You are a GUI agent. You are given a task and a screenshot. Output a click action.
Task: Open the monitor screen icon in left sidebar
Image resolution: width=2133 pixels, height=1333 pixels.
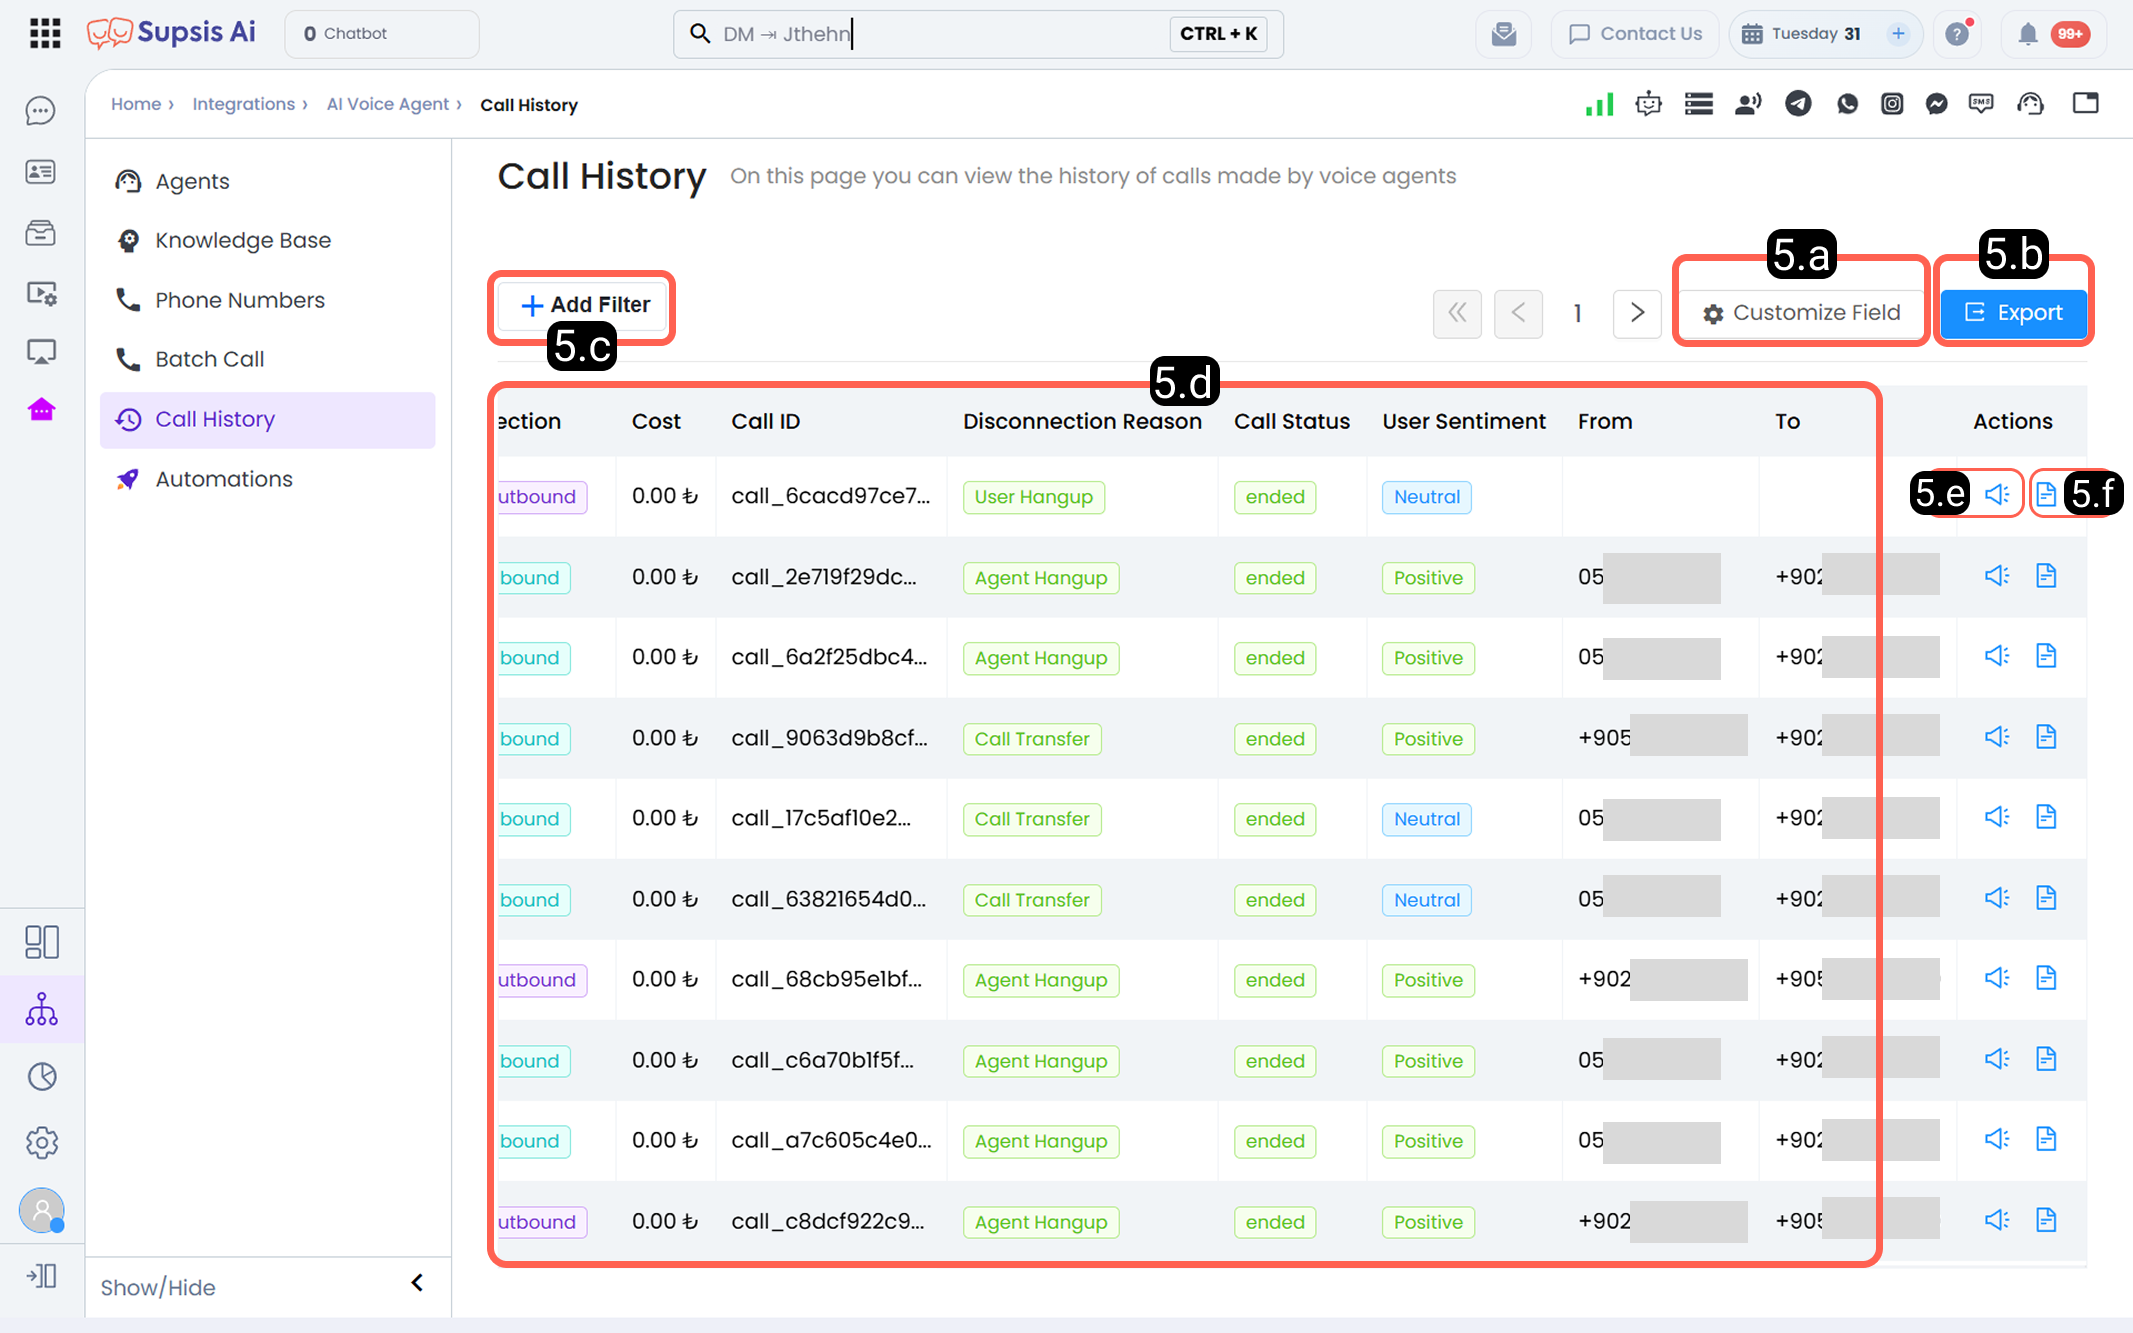(x=41, y=352)
